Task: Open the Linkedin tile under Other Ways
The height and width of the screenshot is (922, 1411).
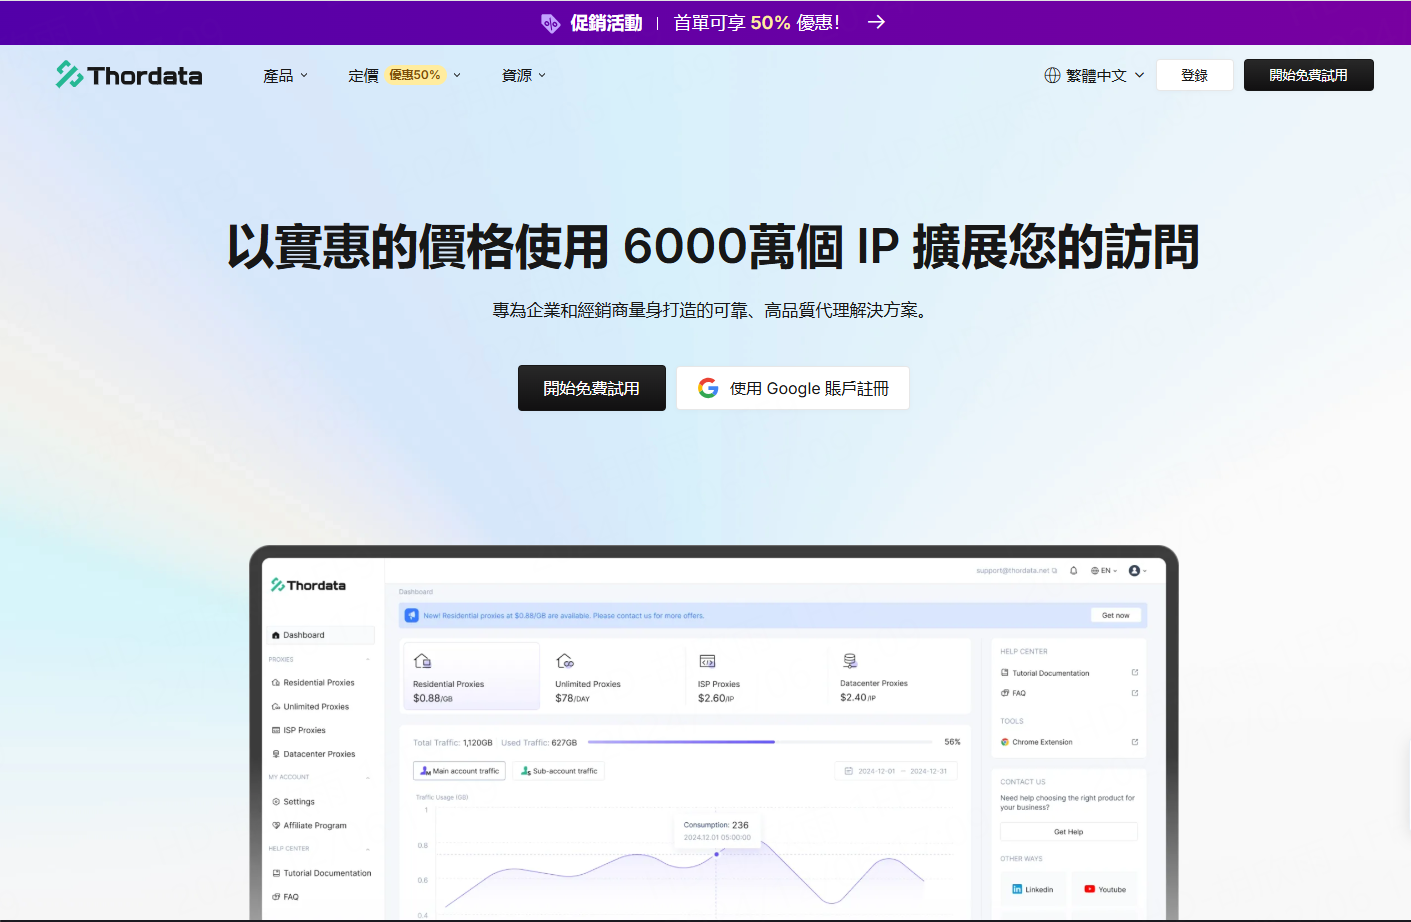Action: coord(1033,889)
